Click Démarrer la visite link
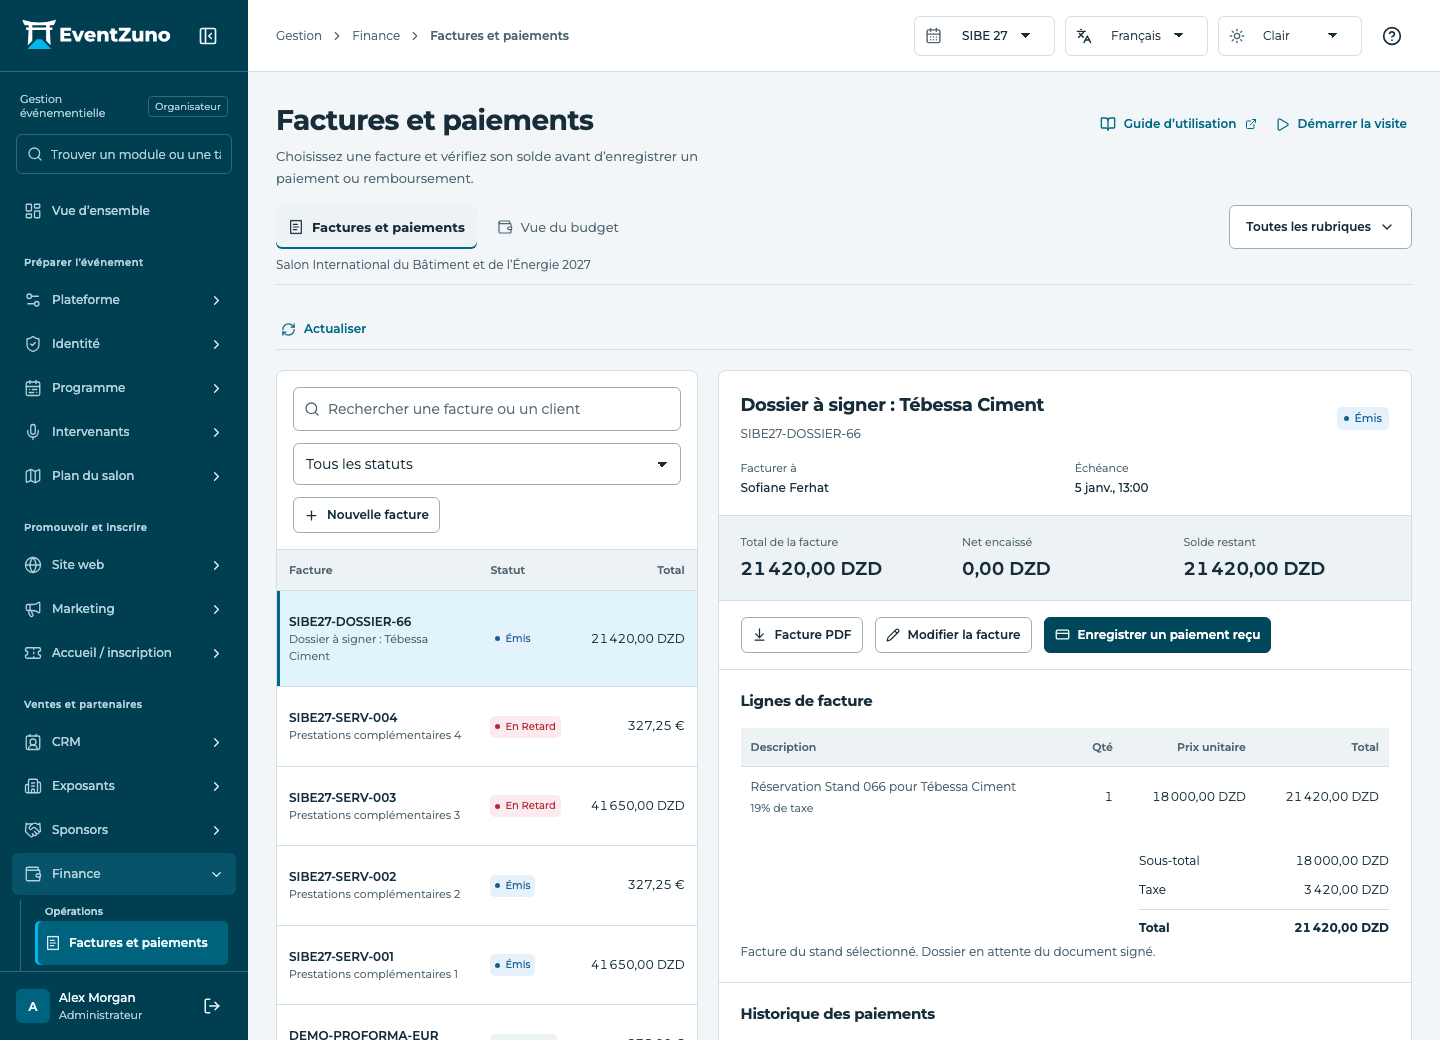1440x1040 pixels. (x=1341, y=124)
